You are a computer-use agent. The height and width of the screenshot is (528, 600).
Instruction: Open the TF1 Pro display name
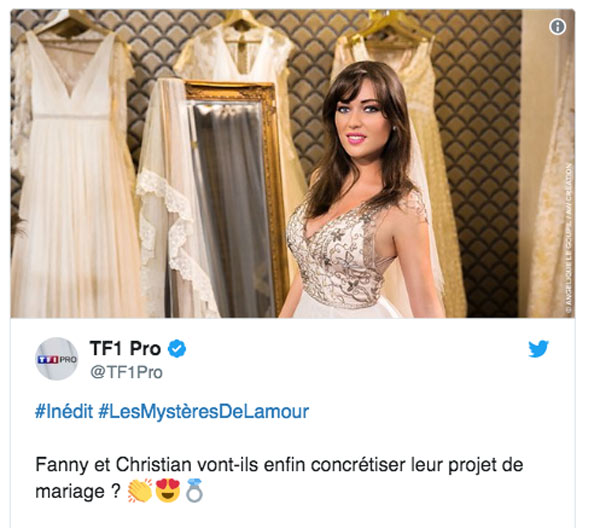125,349
